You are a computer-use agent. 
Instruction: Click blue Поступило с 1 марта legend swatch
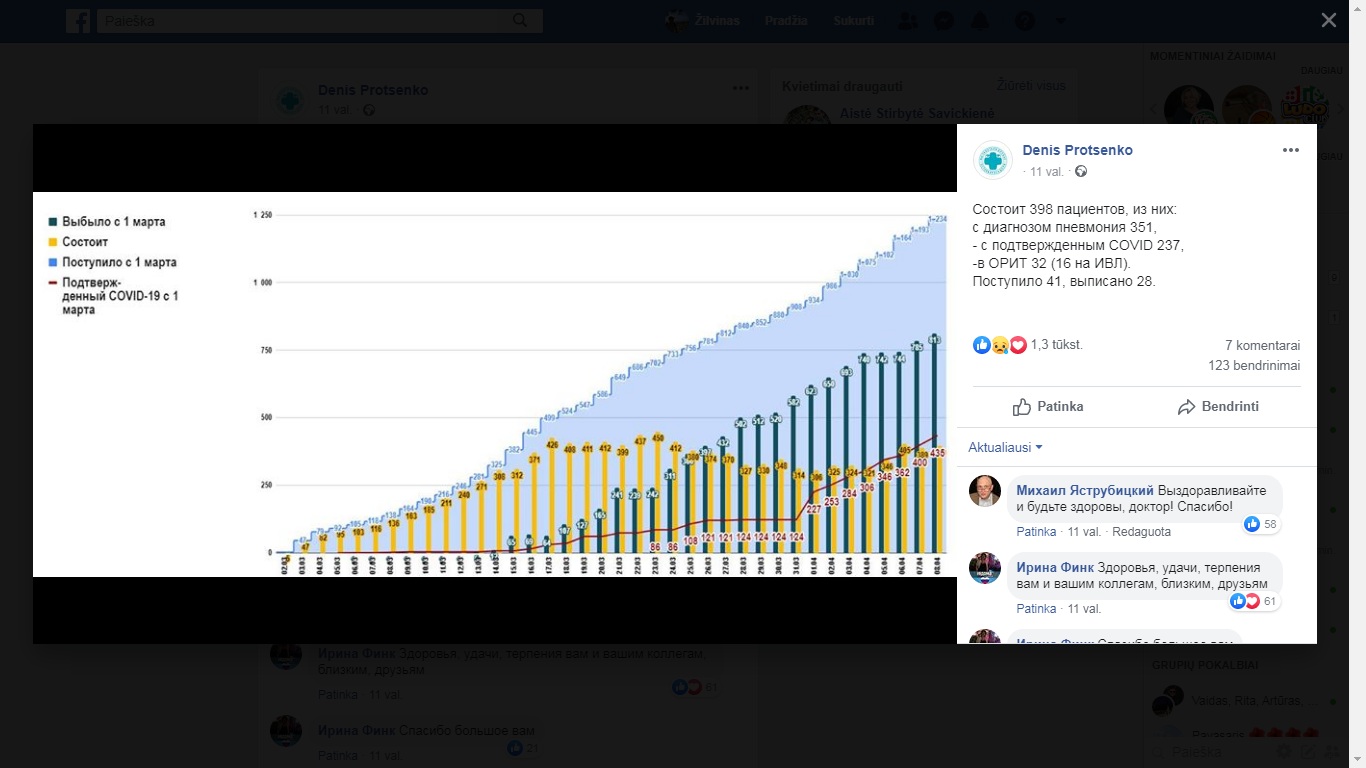(52, 262)
